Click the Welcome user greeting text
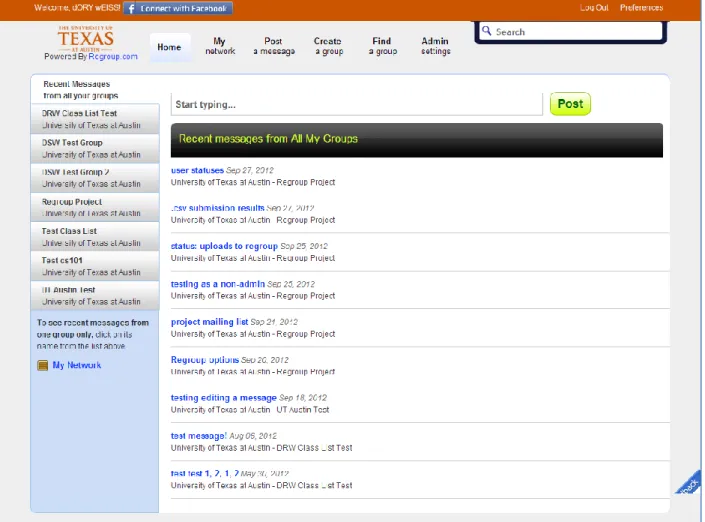 tap(77, 8)
